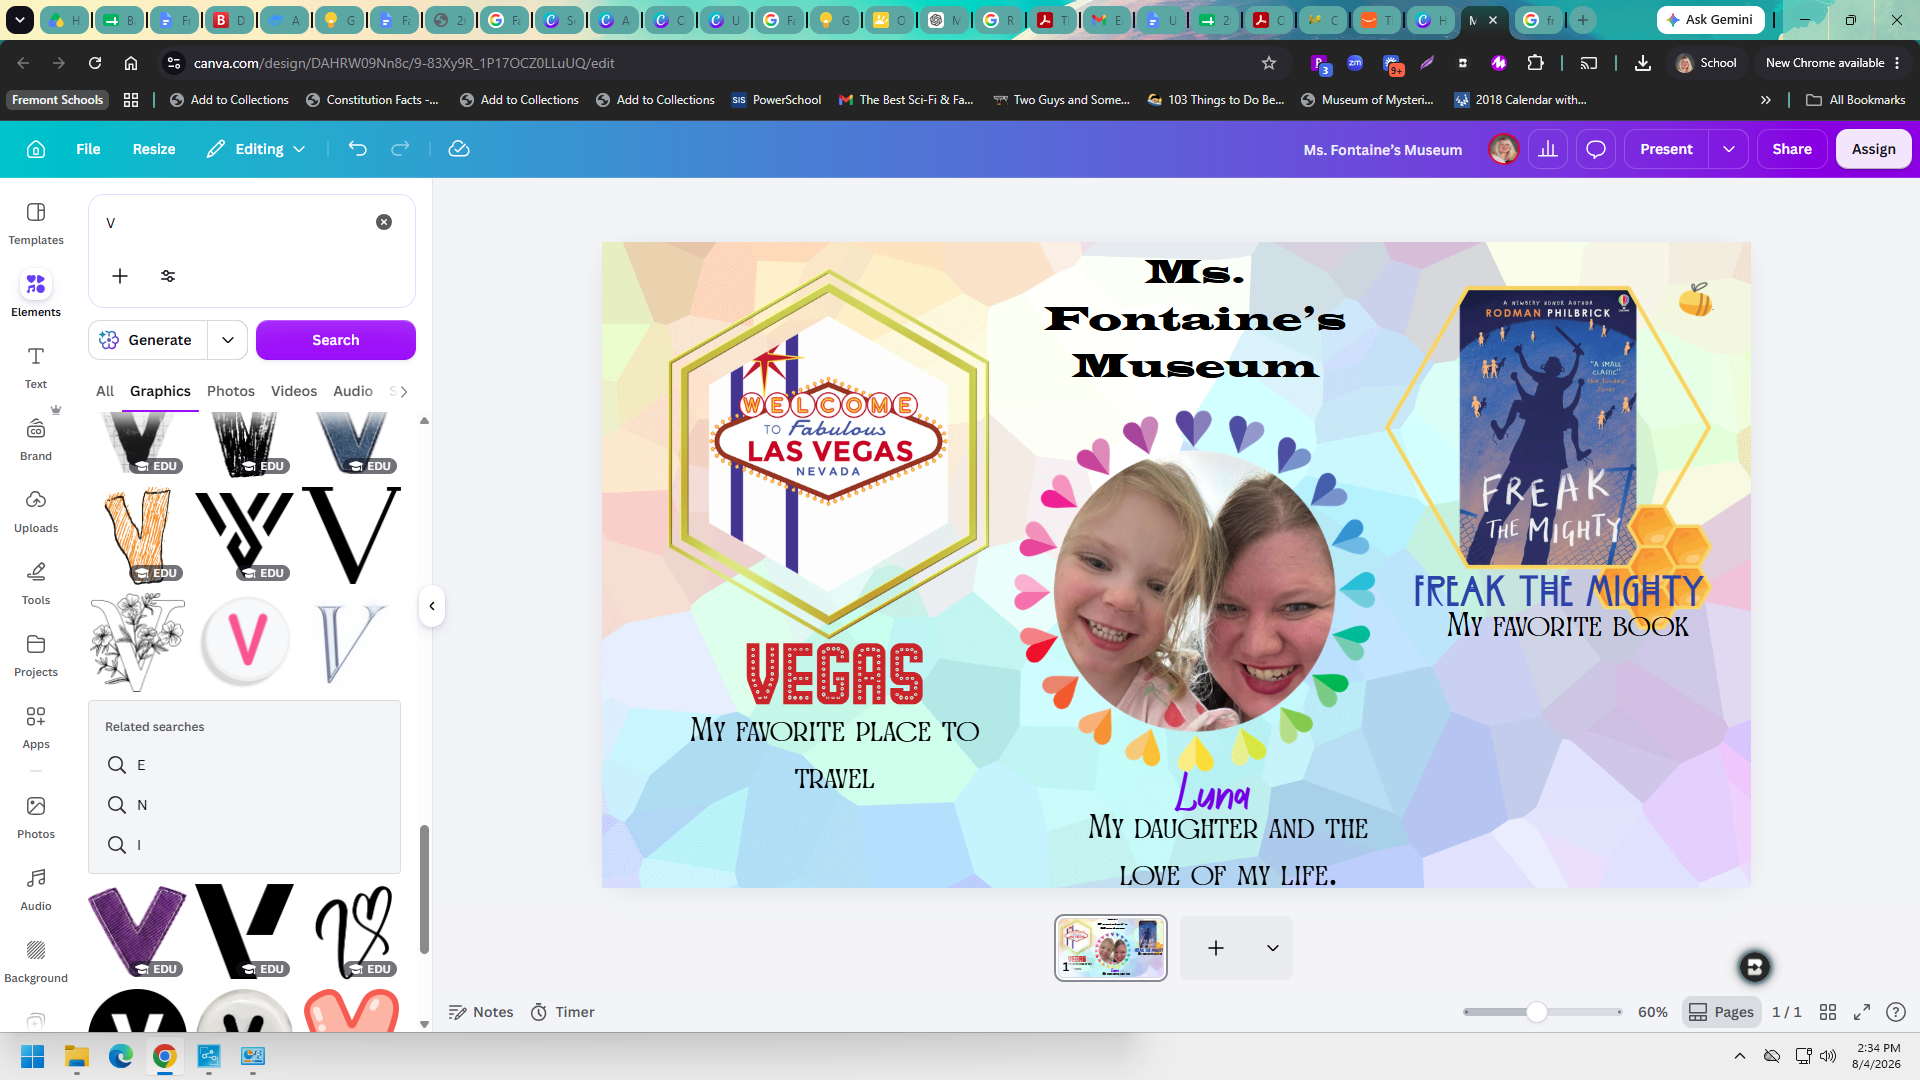Open the comments icon
1920x1080 pixels.
1596,149
